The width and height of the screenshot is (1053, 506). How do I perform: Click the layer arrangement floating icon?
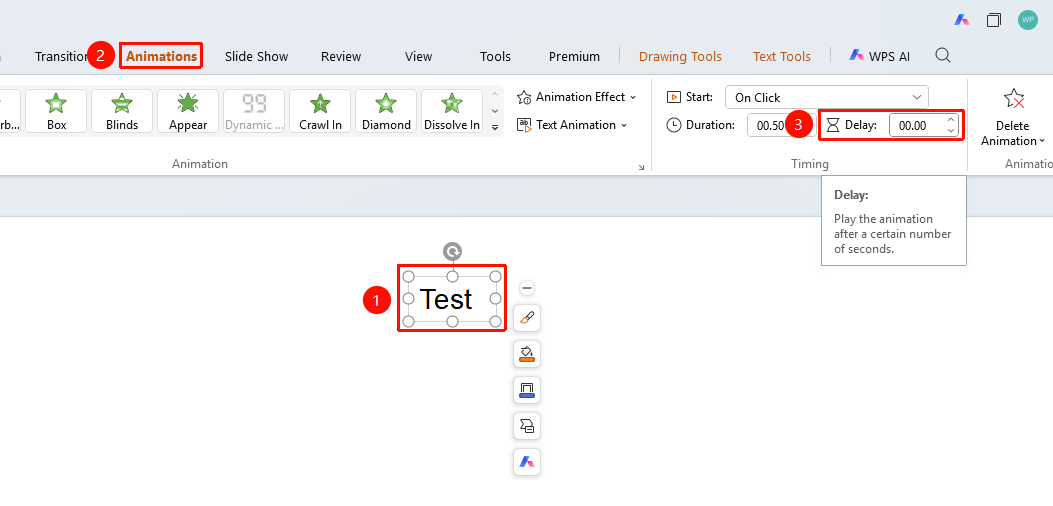point(527,426)
